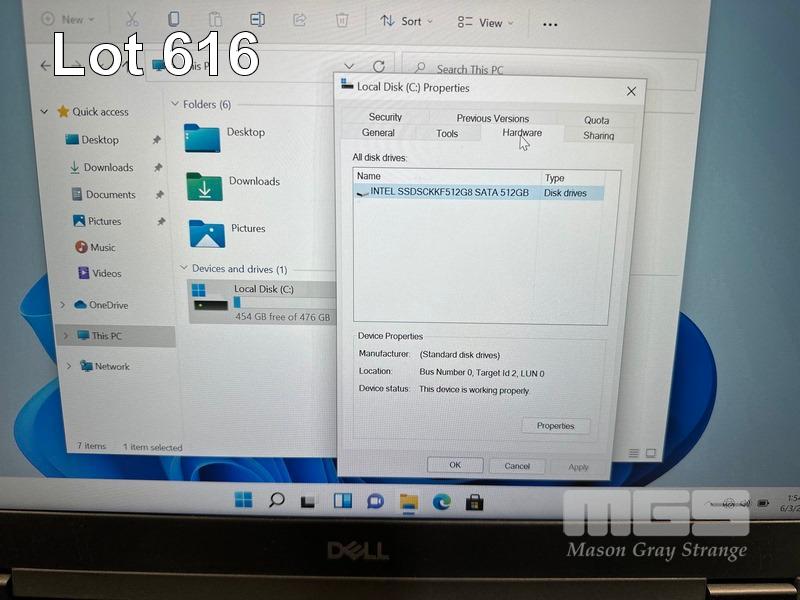Click the Rename icon in toolbar
800x600 pixels.
pos(257,20)
